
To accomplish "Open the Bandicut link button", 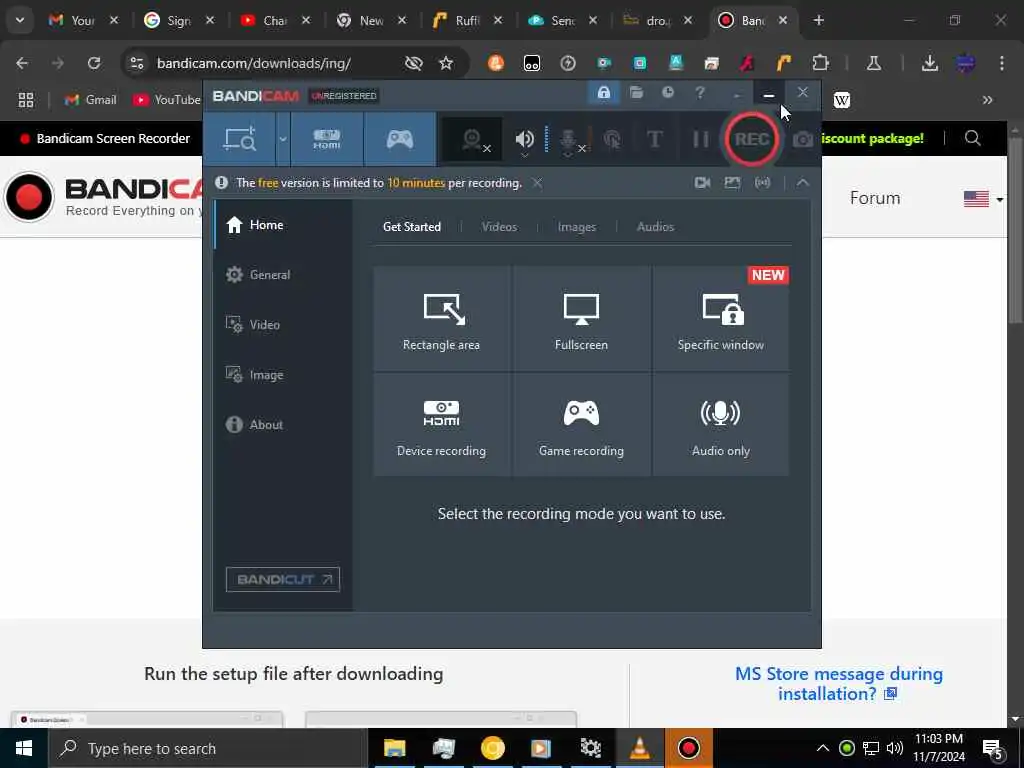I will coord(283,579).
